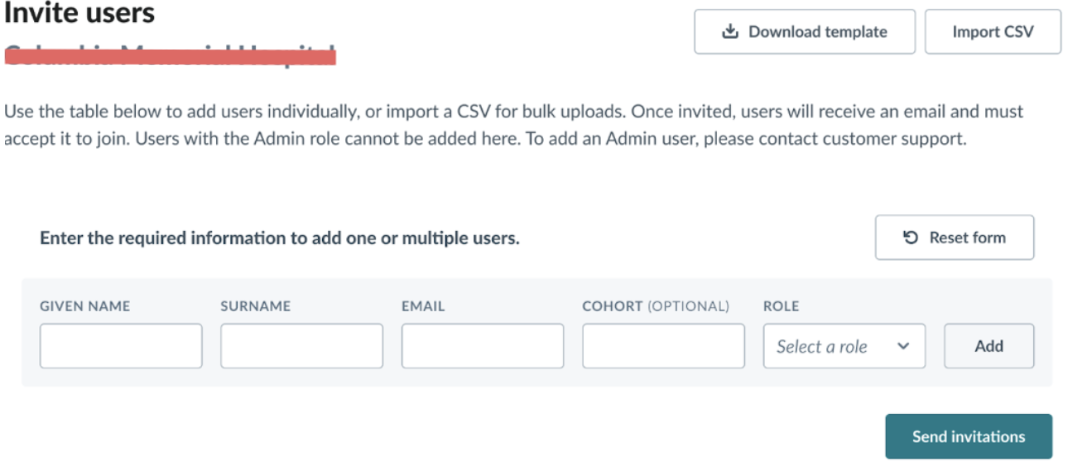The width and height of the screenshot is (1068, 468).
Task: Click the 'Enter the required information' instruction text
Action: point(279,238)
